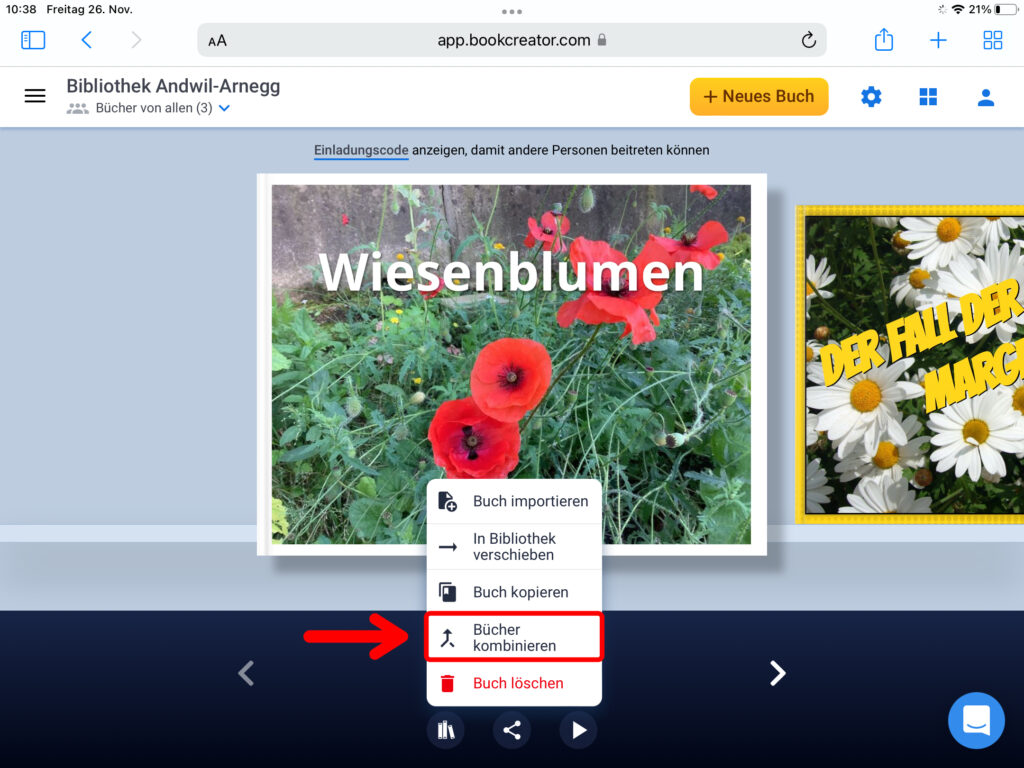Share the Wiesenblumen book
The image size is (1024, 768).
512,730
